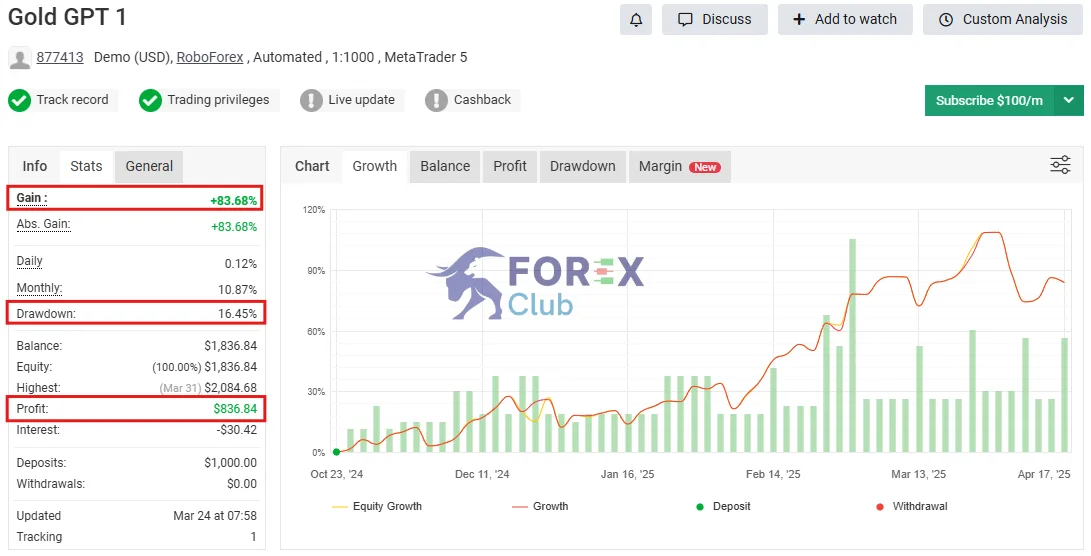Viewport: 1091px width, 556px height.
Task: Click Add to watch button
Action: click(x=845, y=19)
